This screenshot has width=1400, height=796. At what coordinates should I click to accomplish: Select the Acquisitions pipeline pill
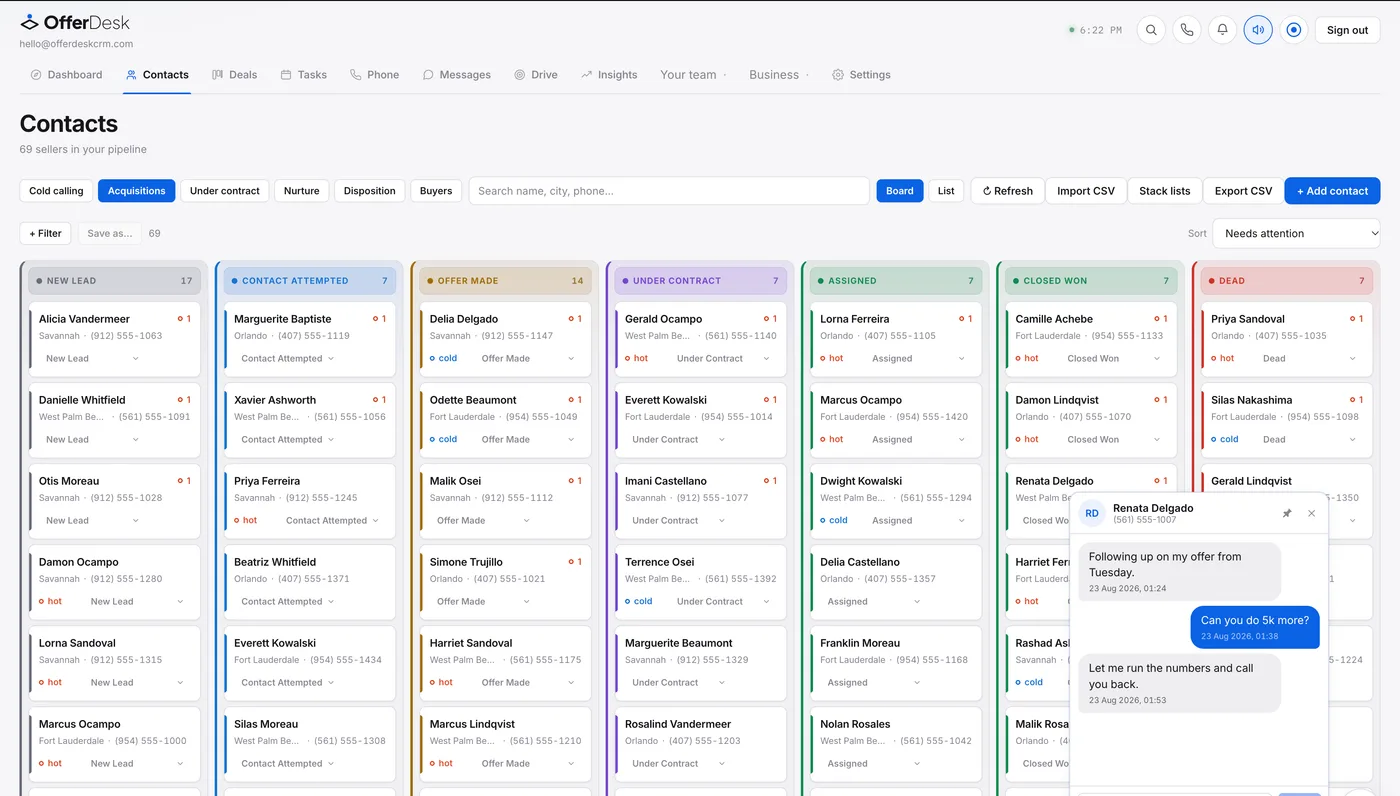[x=137, y=191]
